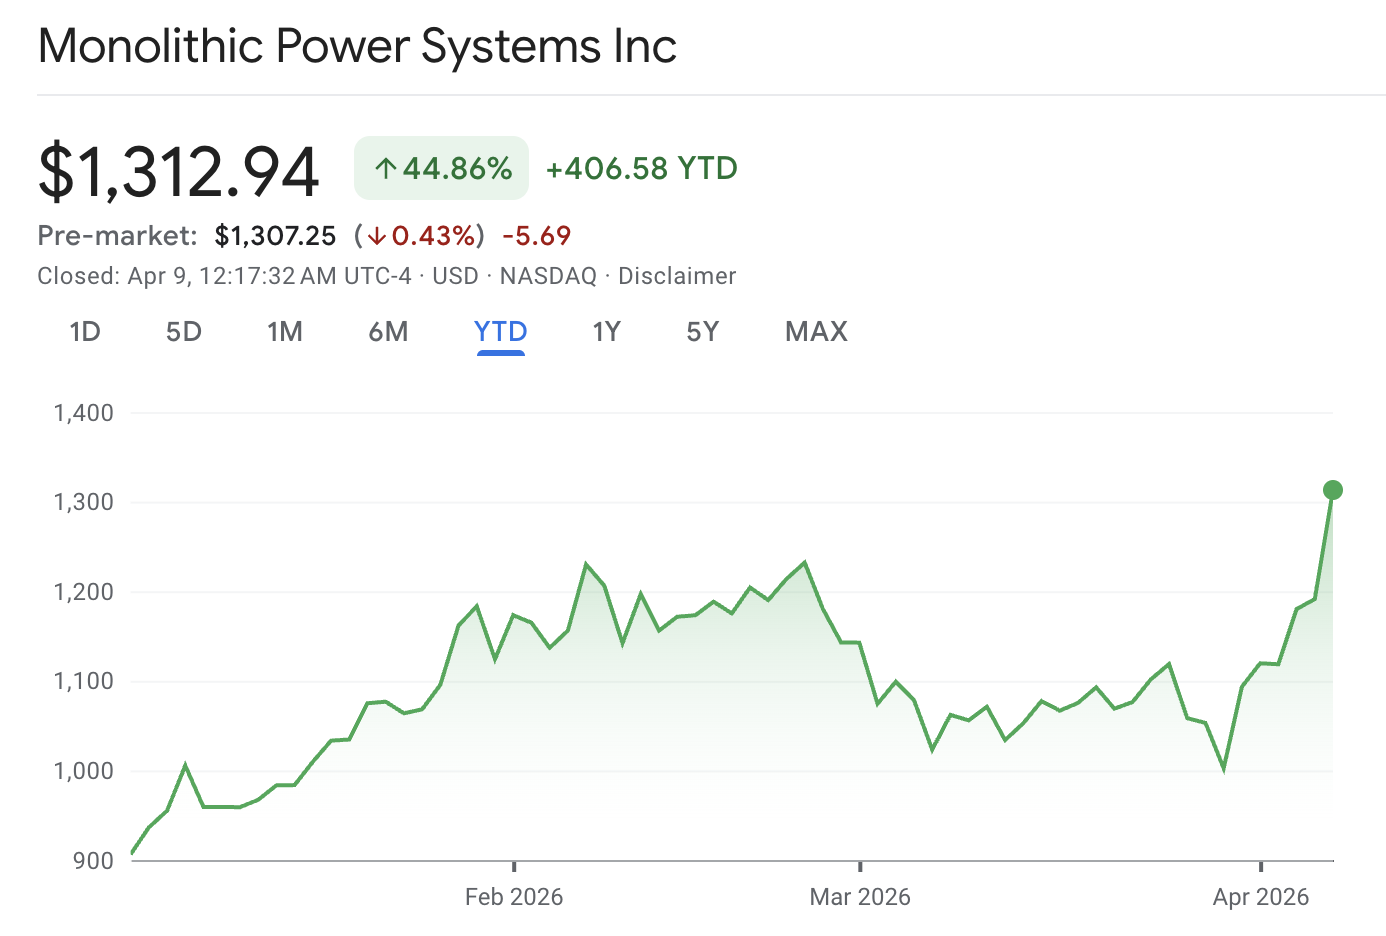
Task: Click the chart peak near Feb 2026
Action: (x=588, y=563)
